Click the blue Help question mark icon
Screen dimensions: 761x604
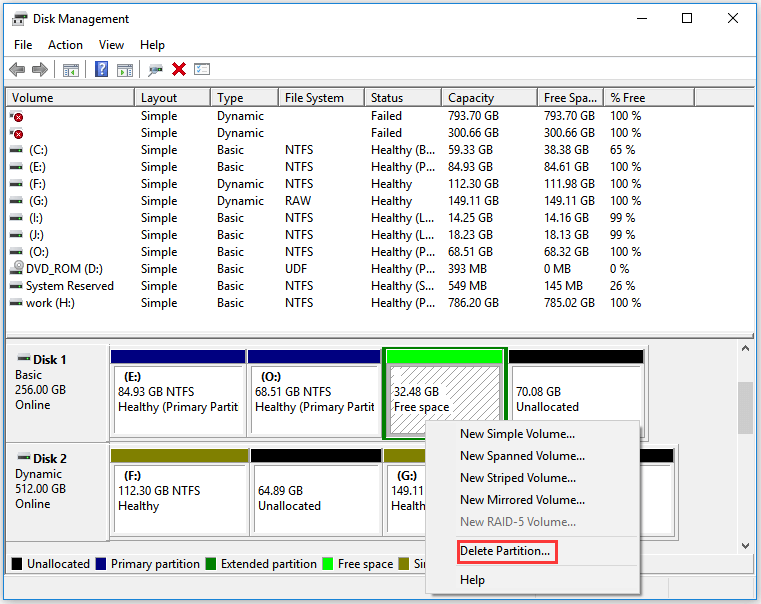tap(101, 69)
